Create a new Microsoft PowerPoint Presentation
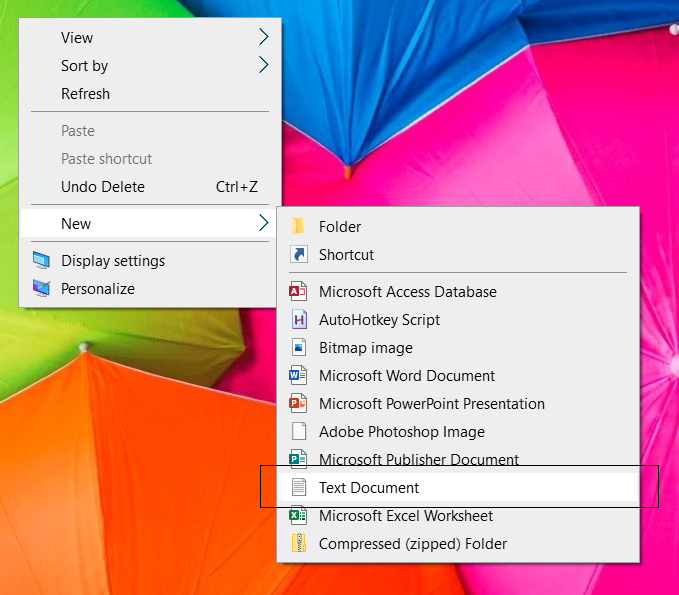The width and height of the screenshot is (679, 595). [458, 404]
